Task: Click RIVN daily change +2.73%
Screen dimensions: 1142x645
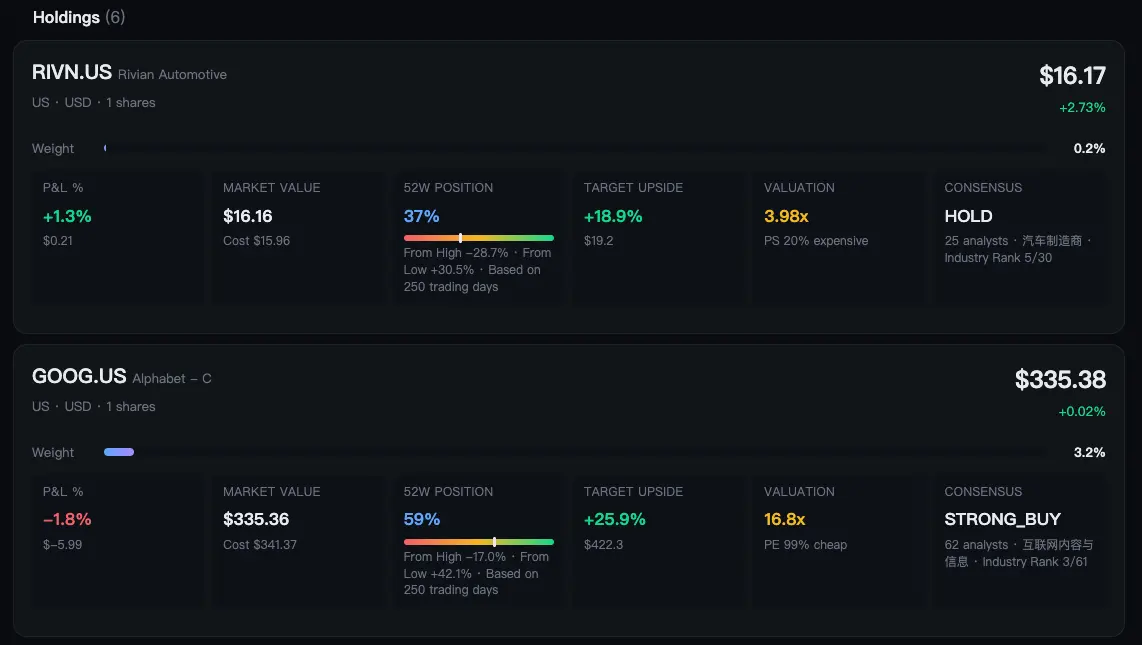Action: tap(1082, 108)
